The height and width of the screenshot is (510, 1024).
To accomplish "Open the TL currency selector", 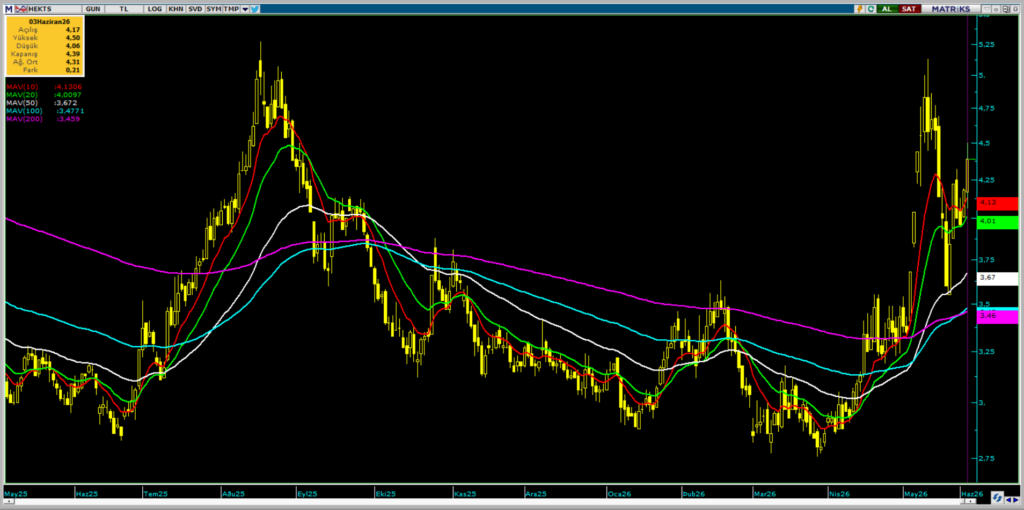I will tap(124, 9).
